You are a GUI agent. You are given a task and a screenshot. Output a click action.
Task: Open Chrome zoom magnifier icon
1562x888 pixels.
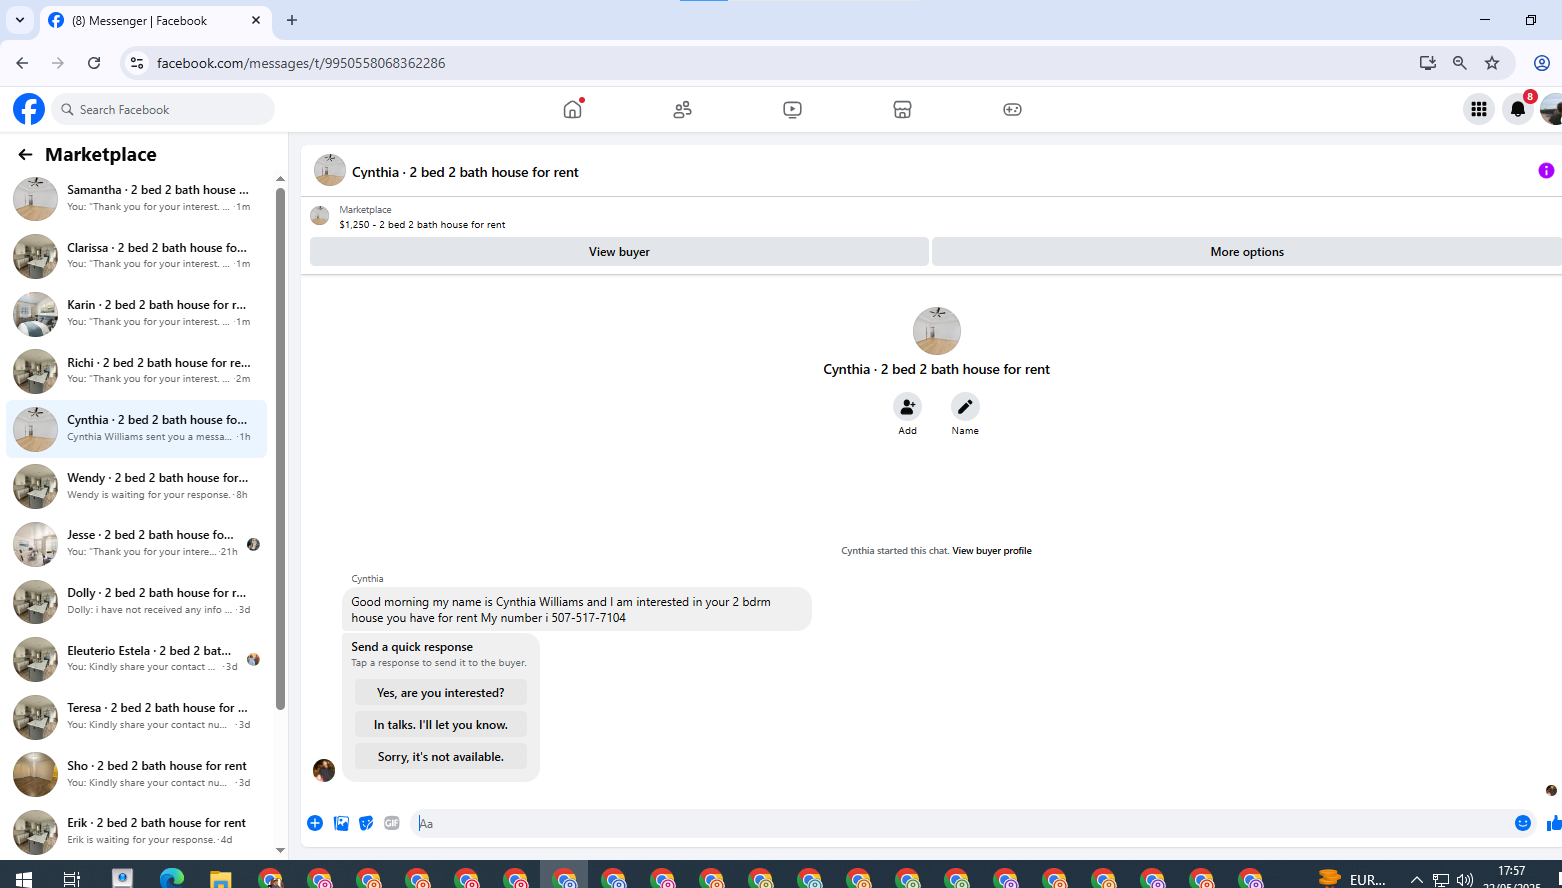[x=1460, y=63]
